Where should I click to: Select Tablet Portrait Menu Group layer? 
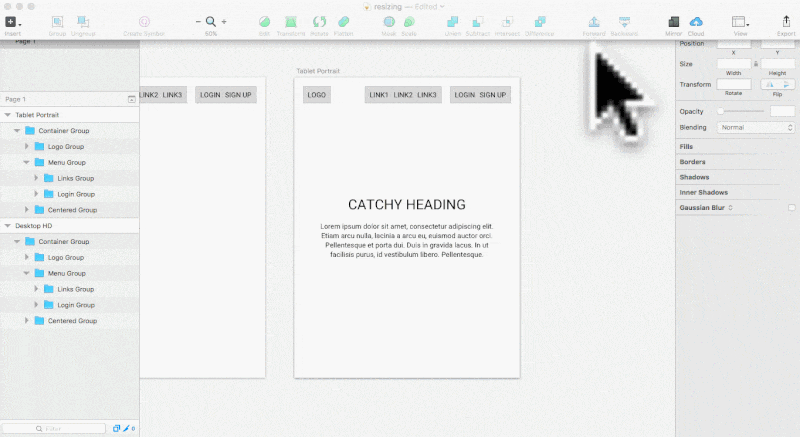pos(69,162)
